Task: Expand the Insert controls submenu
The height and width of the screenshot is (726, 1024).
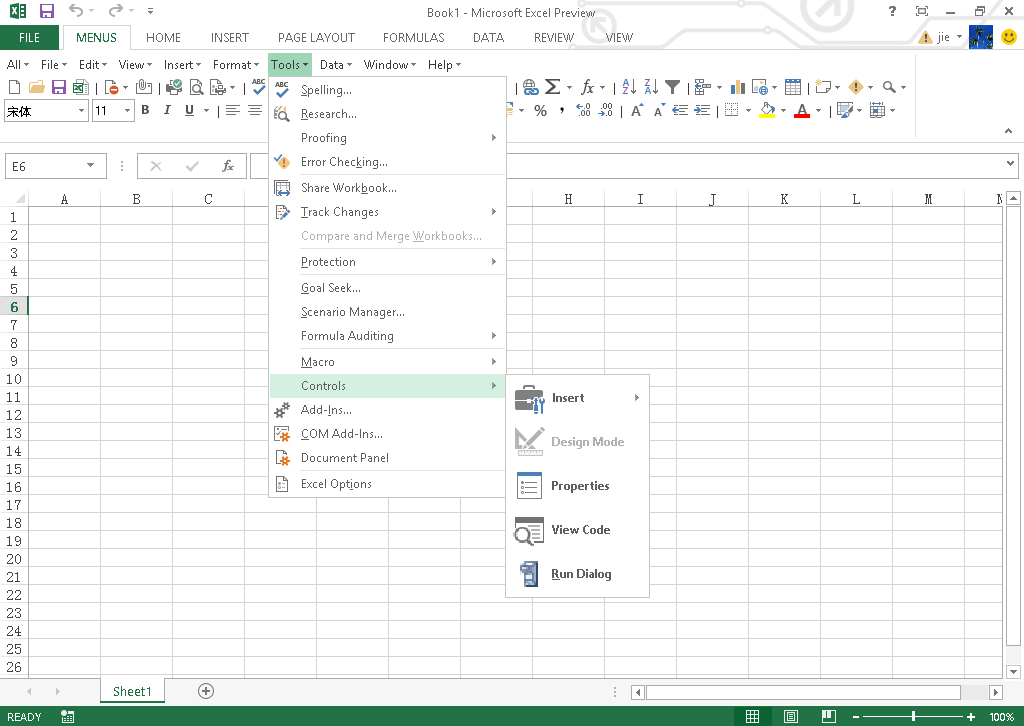Action: point(577,398)
